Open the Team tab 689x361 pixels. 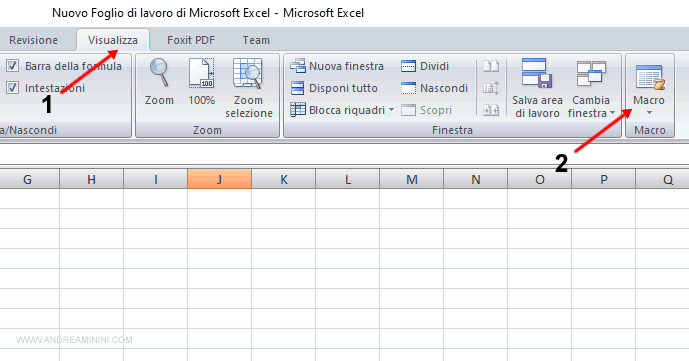pyautogui.click(x=256, y=40)
